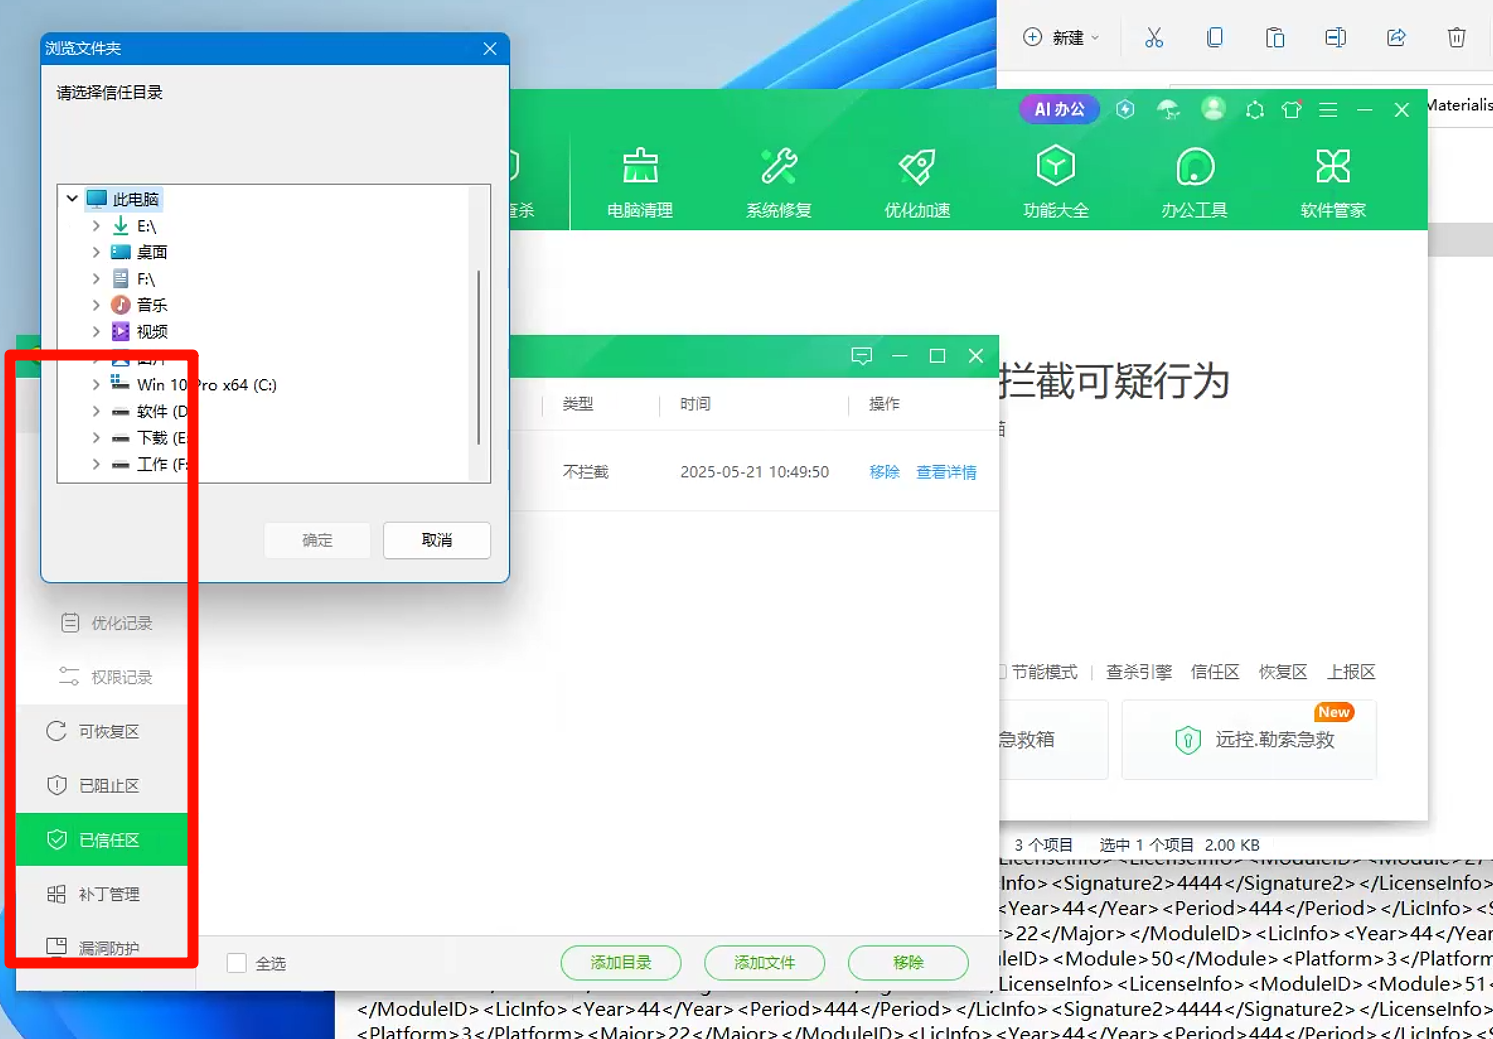Open the user avatar account icon
1493x1039 pixels.
point(1213,109)
